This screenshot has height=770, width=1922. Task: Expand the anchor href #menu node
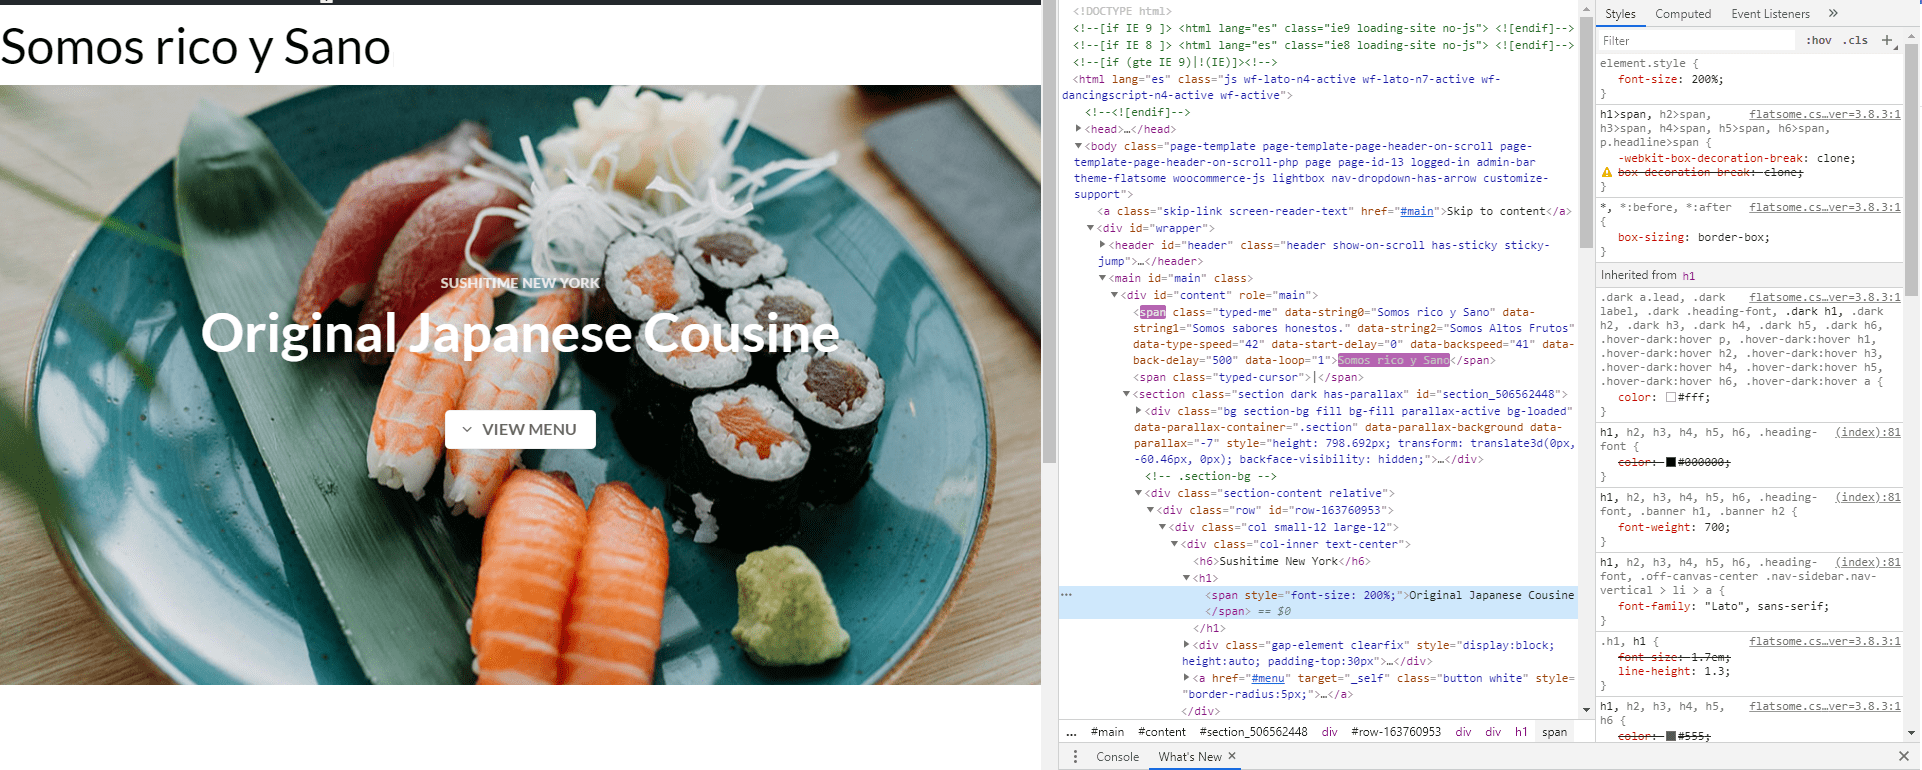[x=1186, y=677]
